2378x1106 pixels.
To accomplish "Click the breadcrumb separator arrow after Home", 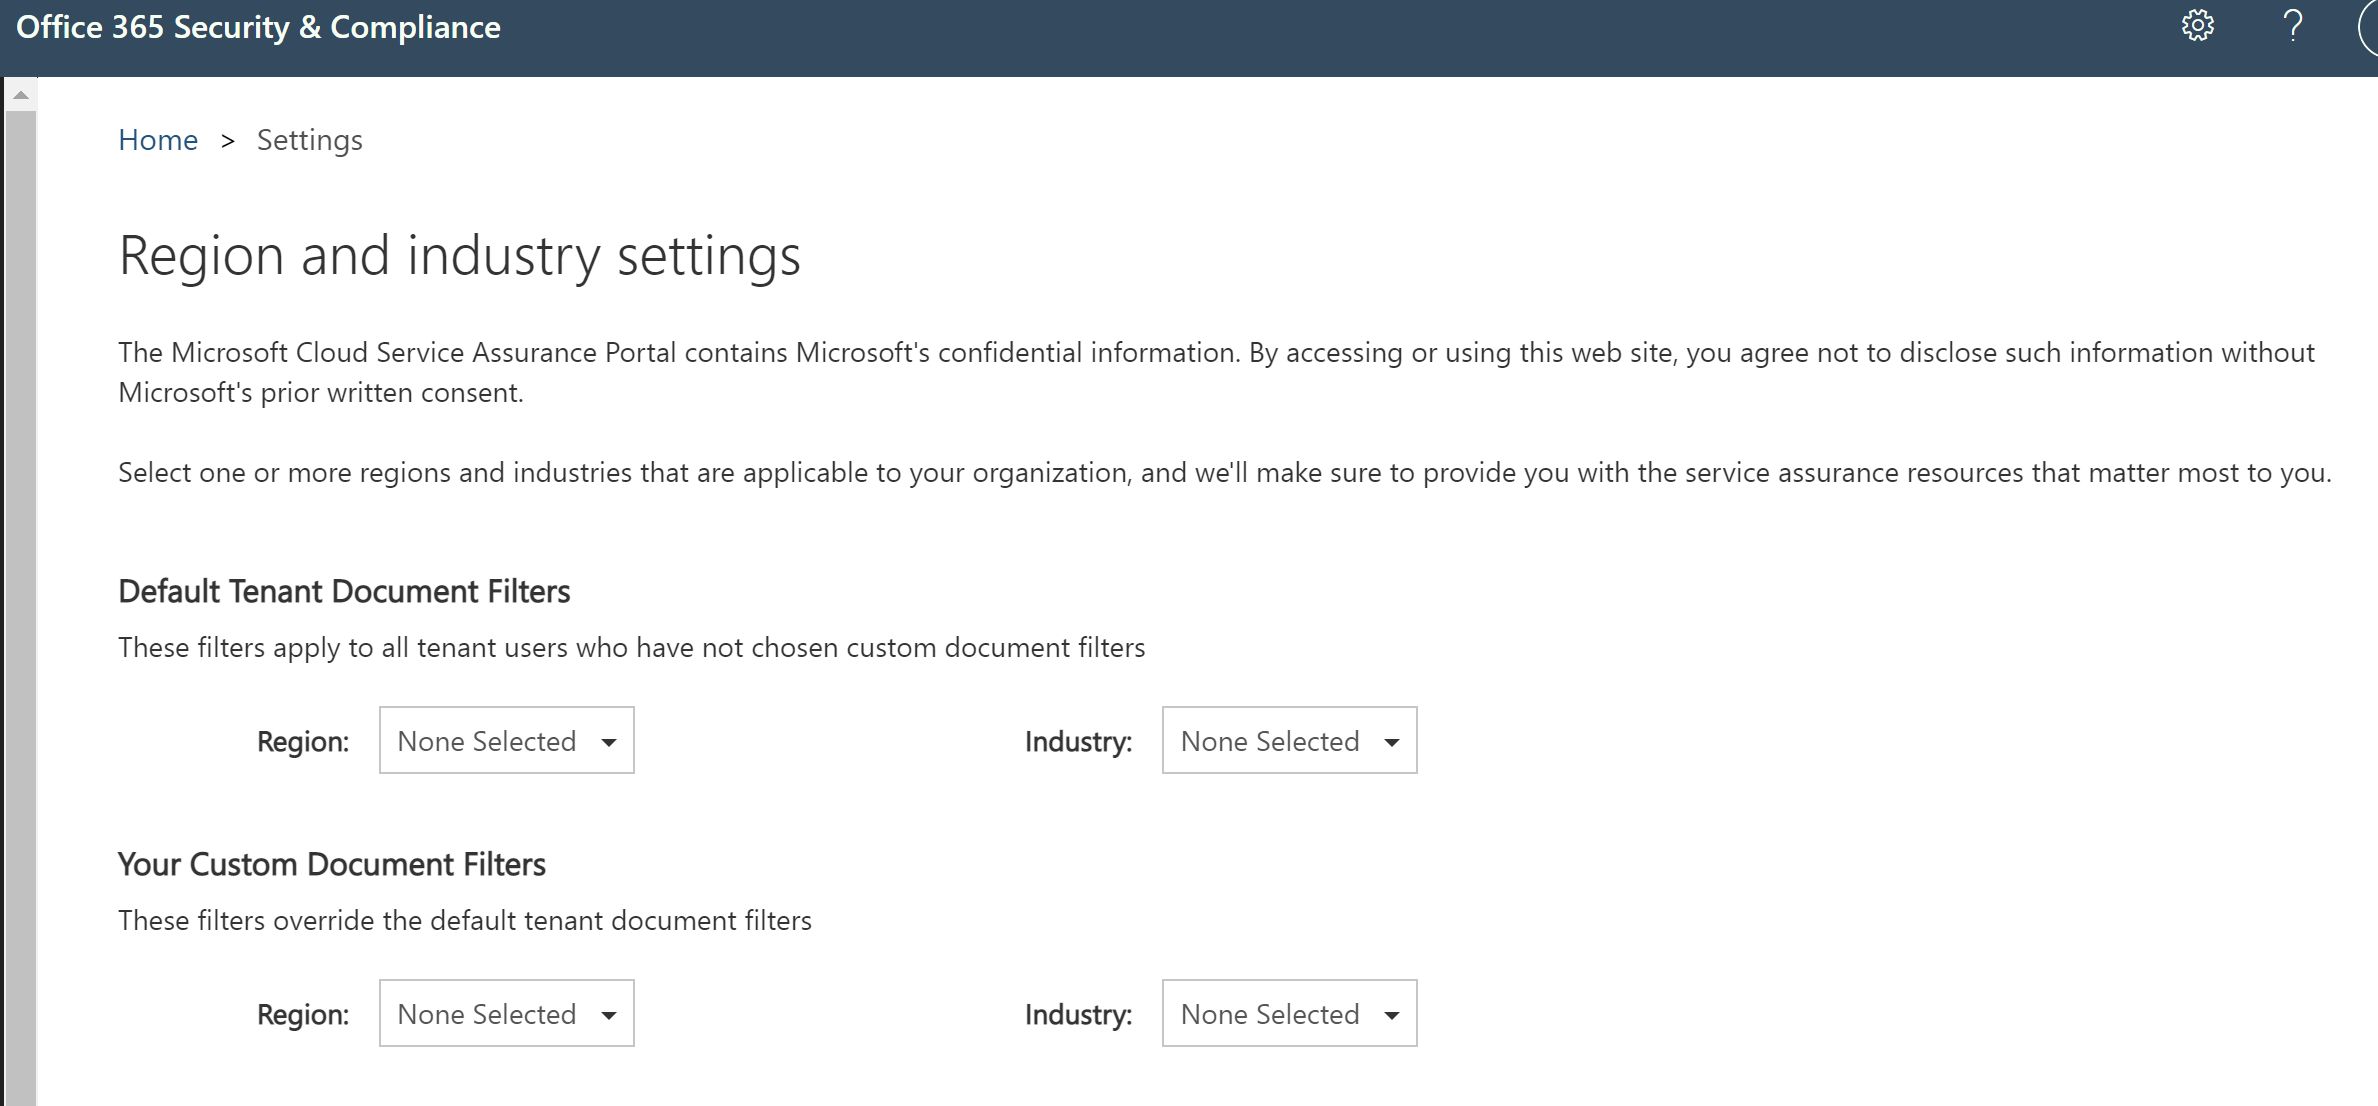I will click(228, 141).
